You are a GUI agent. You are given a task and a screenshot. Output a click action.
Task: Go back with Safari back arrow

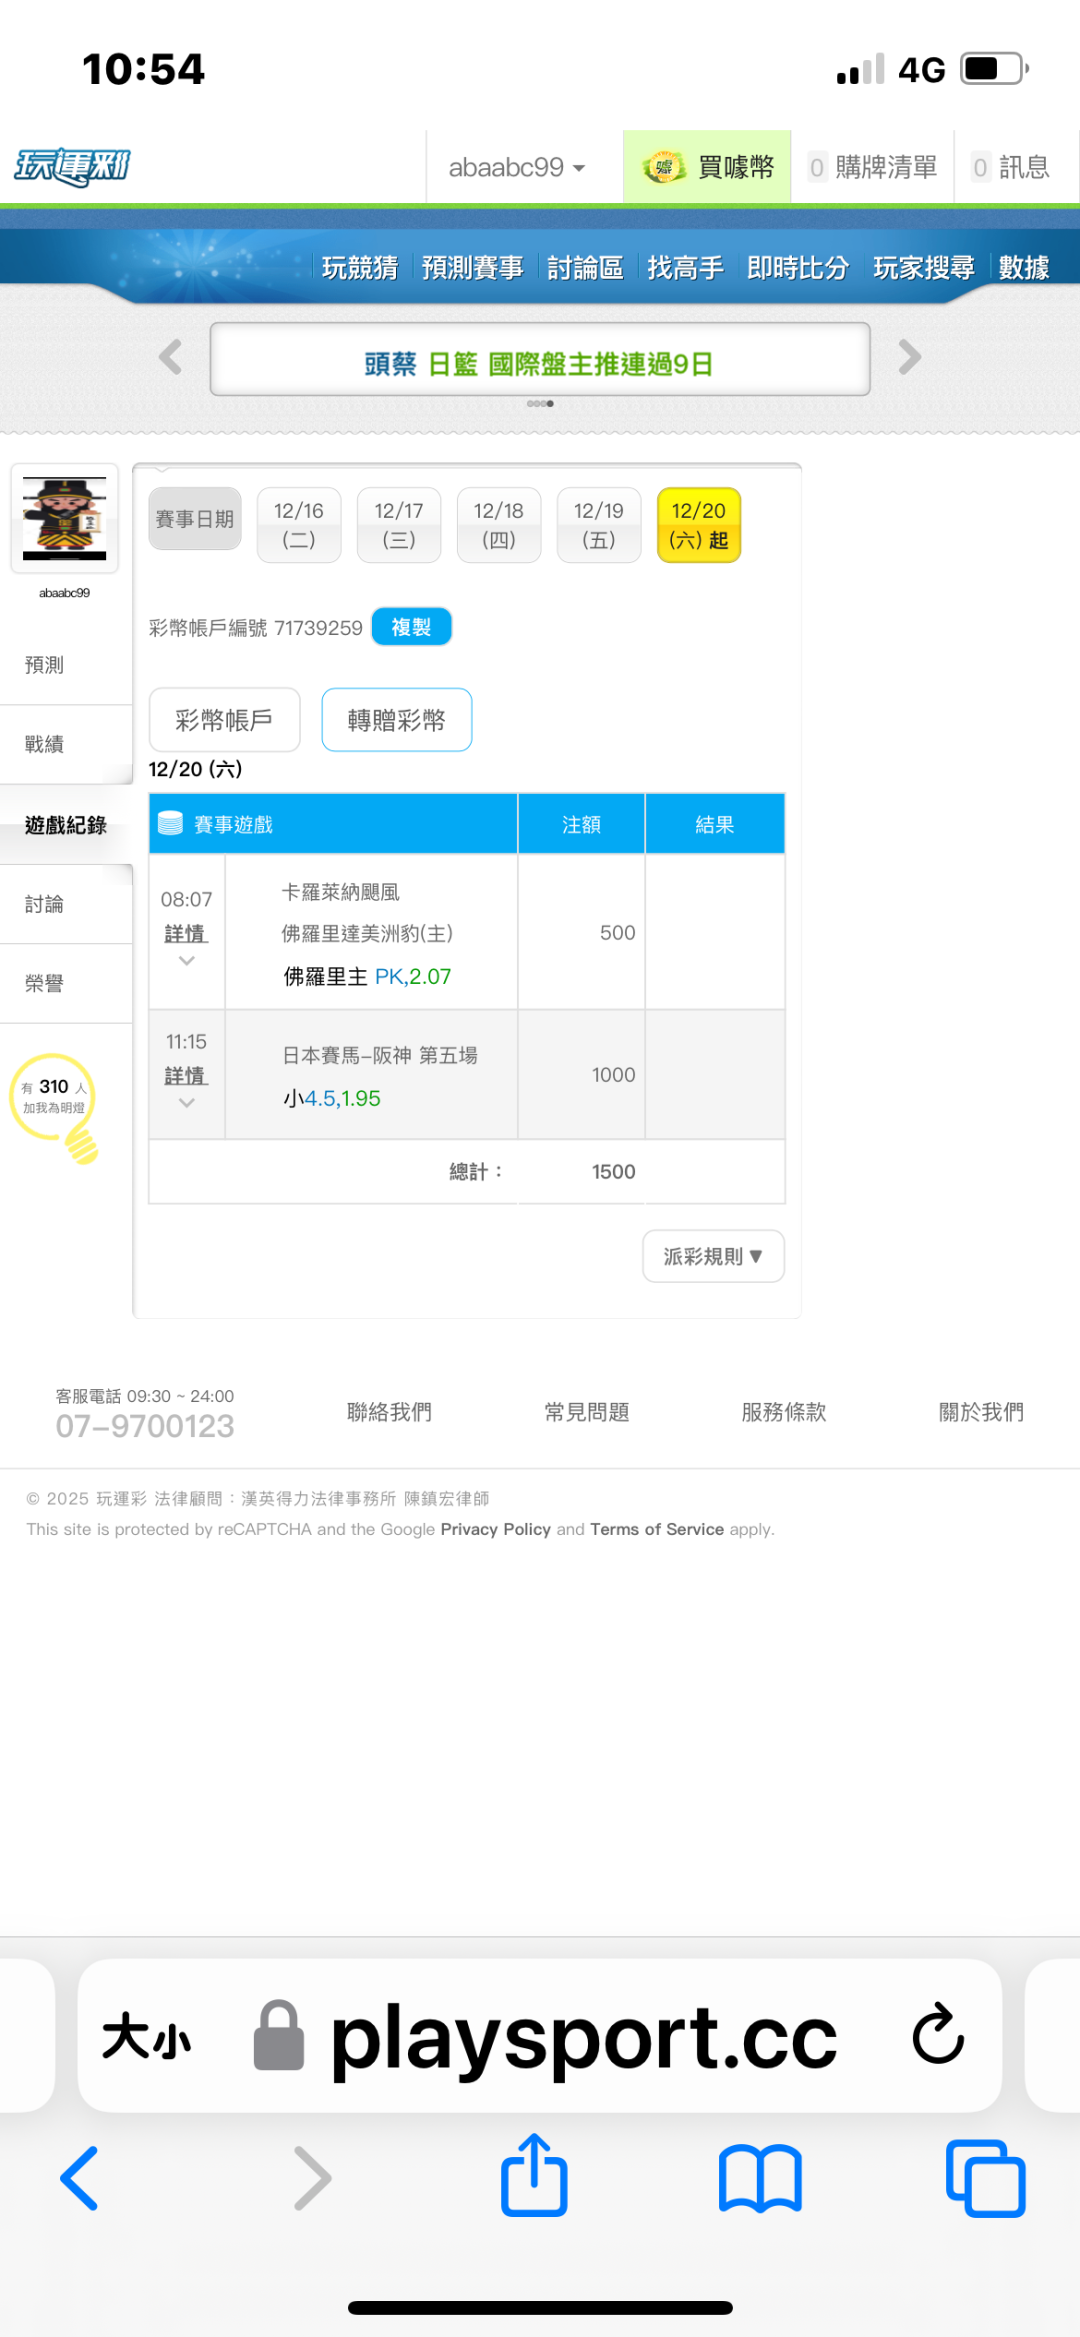[x=79, y=2178]
